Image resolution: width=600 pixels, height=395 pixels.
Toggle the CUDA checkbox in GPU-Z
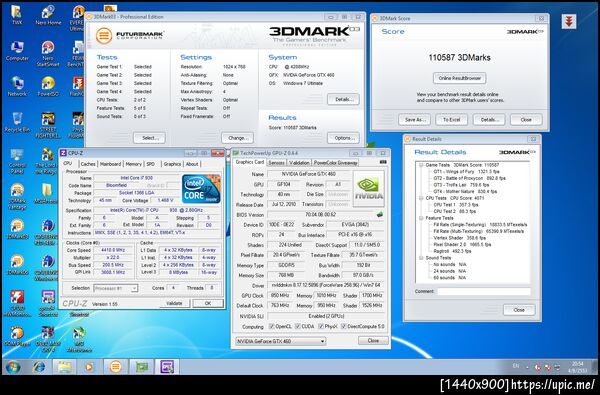pyautogui.click(x=298, y=326)
